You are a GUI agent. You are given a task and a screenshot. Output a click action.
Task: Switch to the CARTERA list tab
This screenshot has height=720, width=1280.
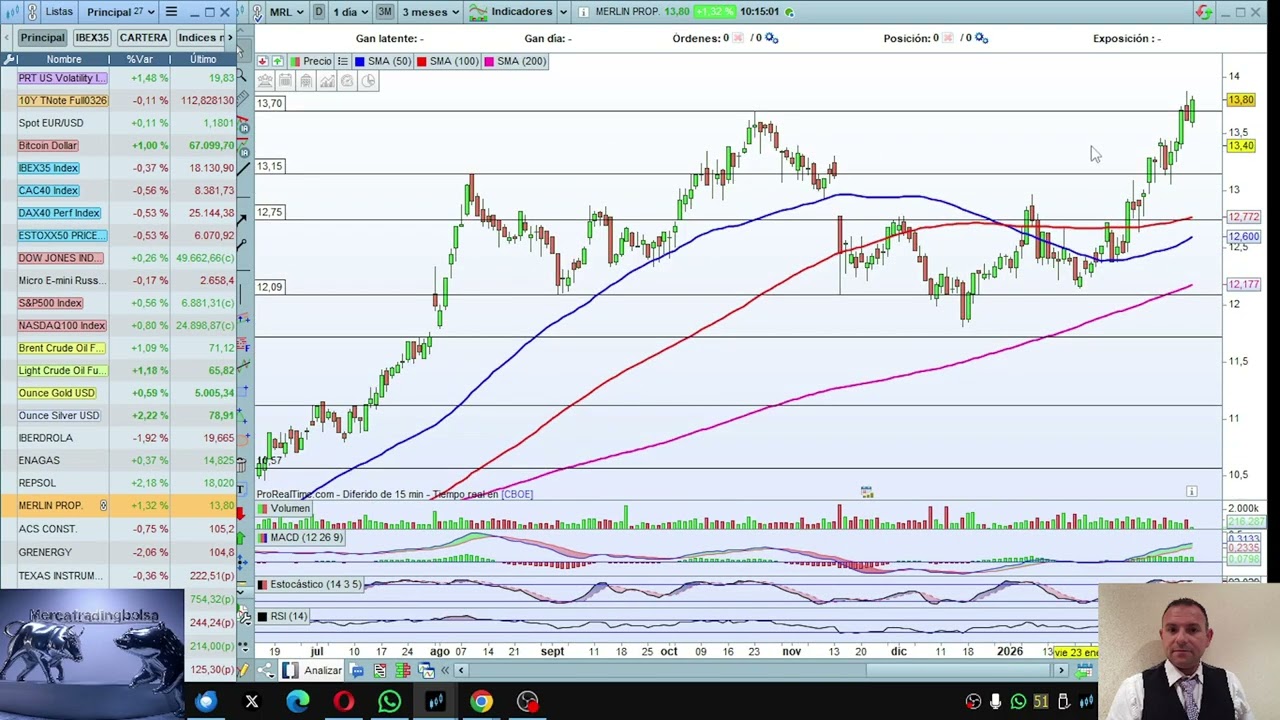click(143, 37)
